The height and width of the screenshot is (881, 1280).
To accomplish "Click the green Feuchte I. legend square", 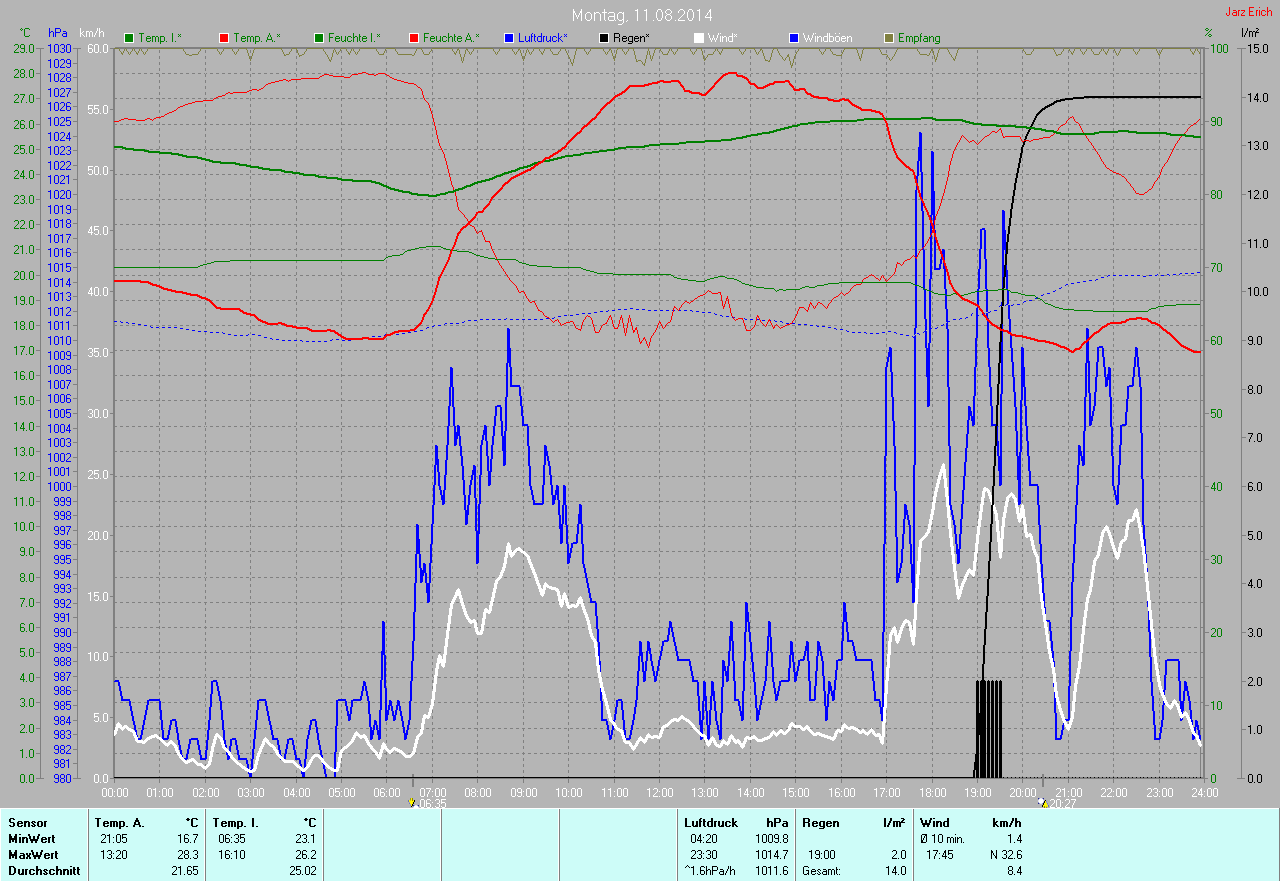I will point(320,38).
